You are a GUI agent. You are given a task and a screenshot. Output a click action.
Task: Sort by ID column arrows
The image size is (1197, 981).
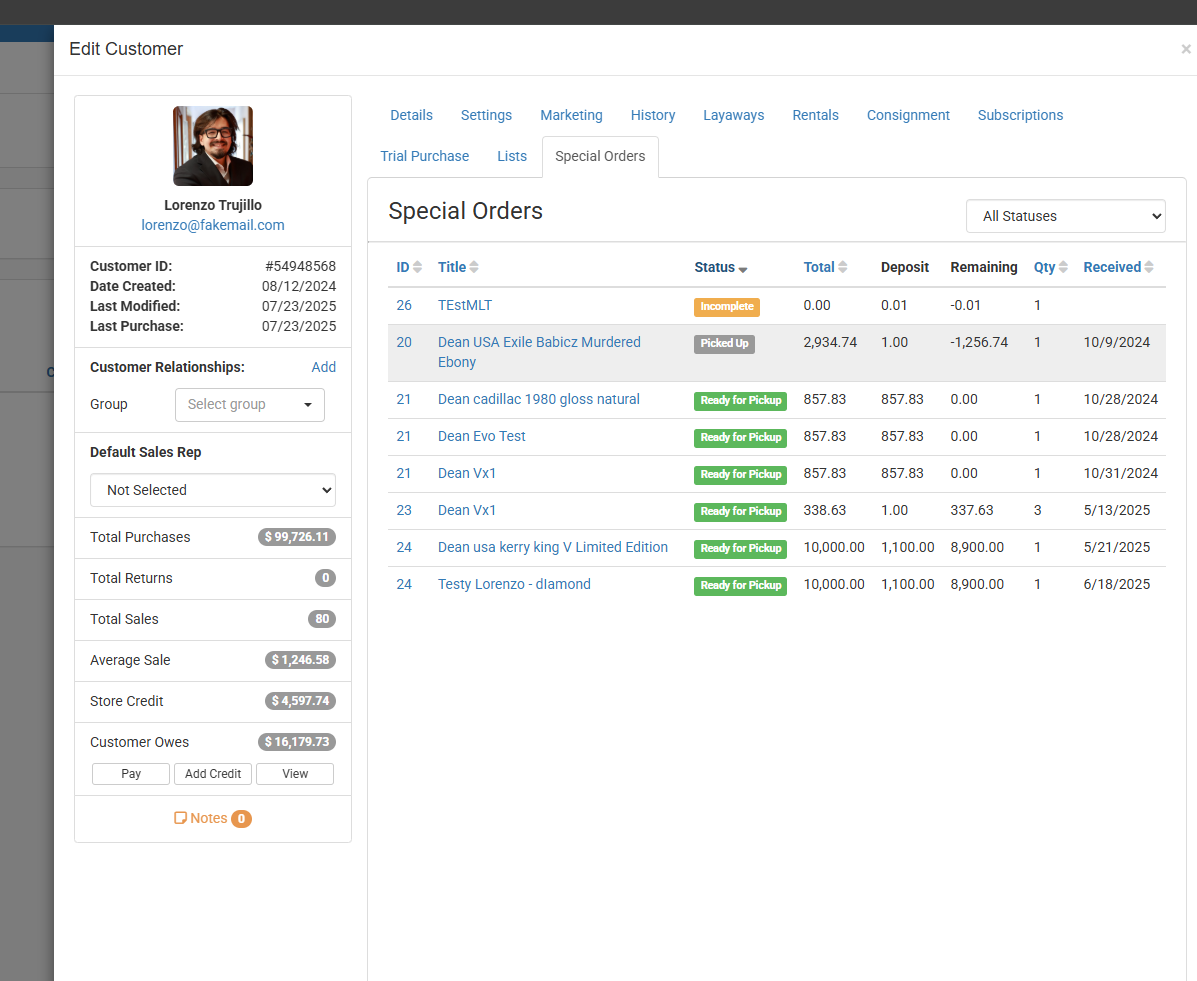click(x=417, y=267)
